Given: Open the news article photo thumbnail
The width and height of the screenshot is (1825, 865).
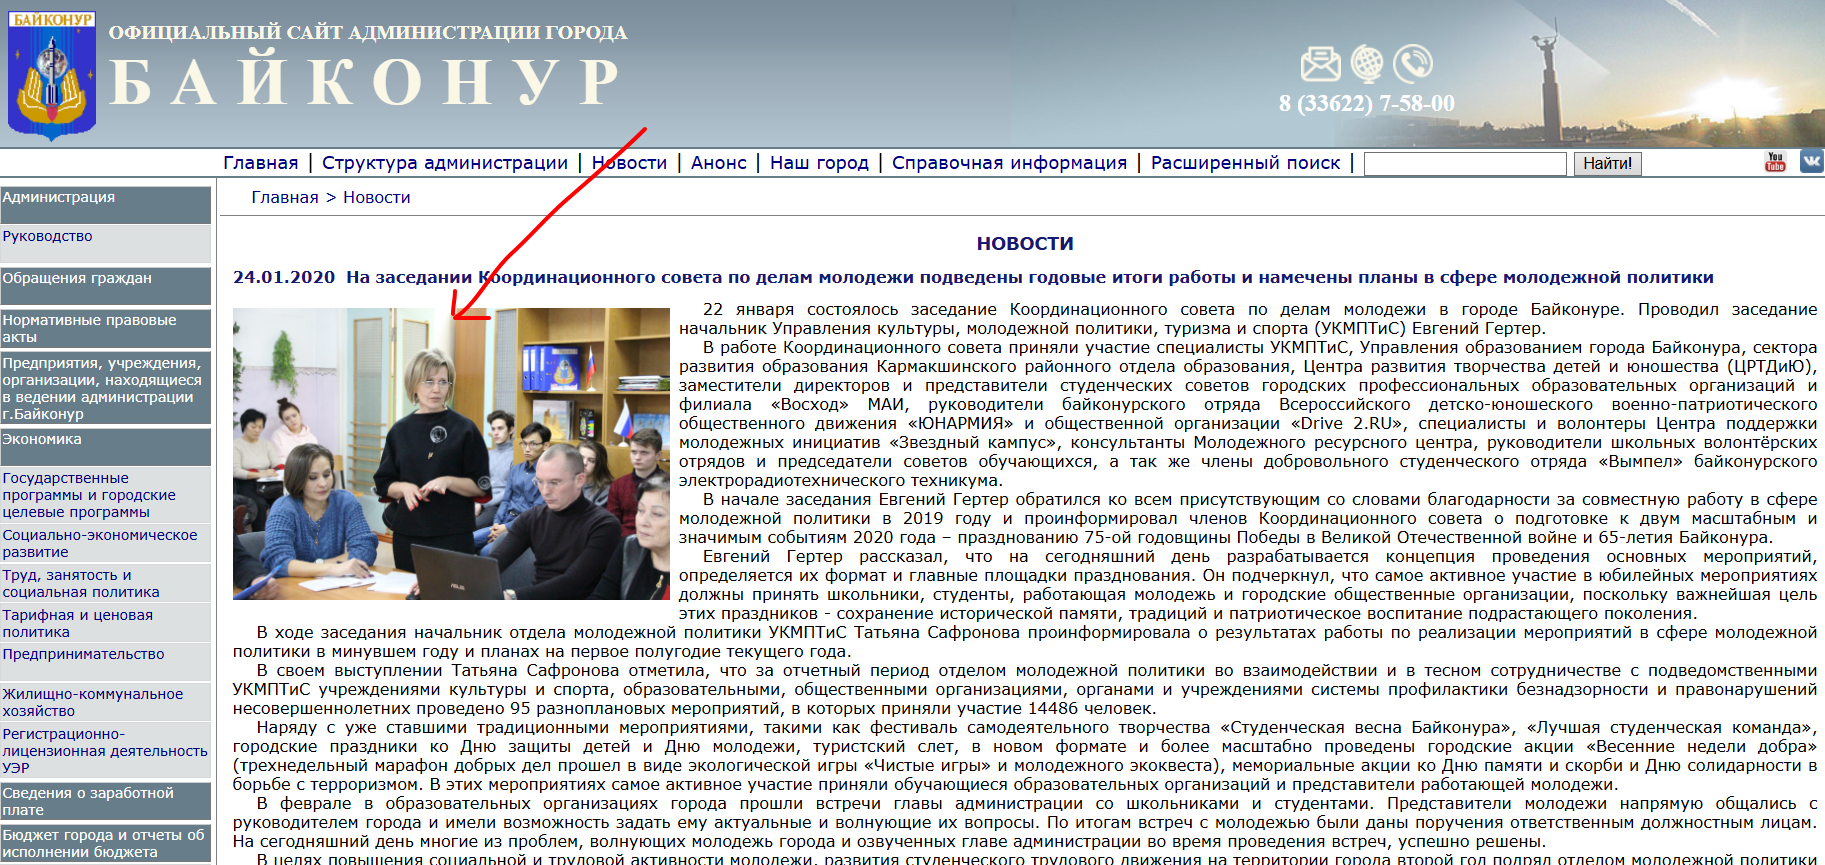Looking at the screenshot, I should point(451,454).
